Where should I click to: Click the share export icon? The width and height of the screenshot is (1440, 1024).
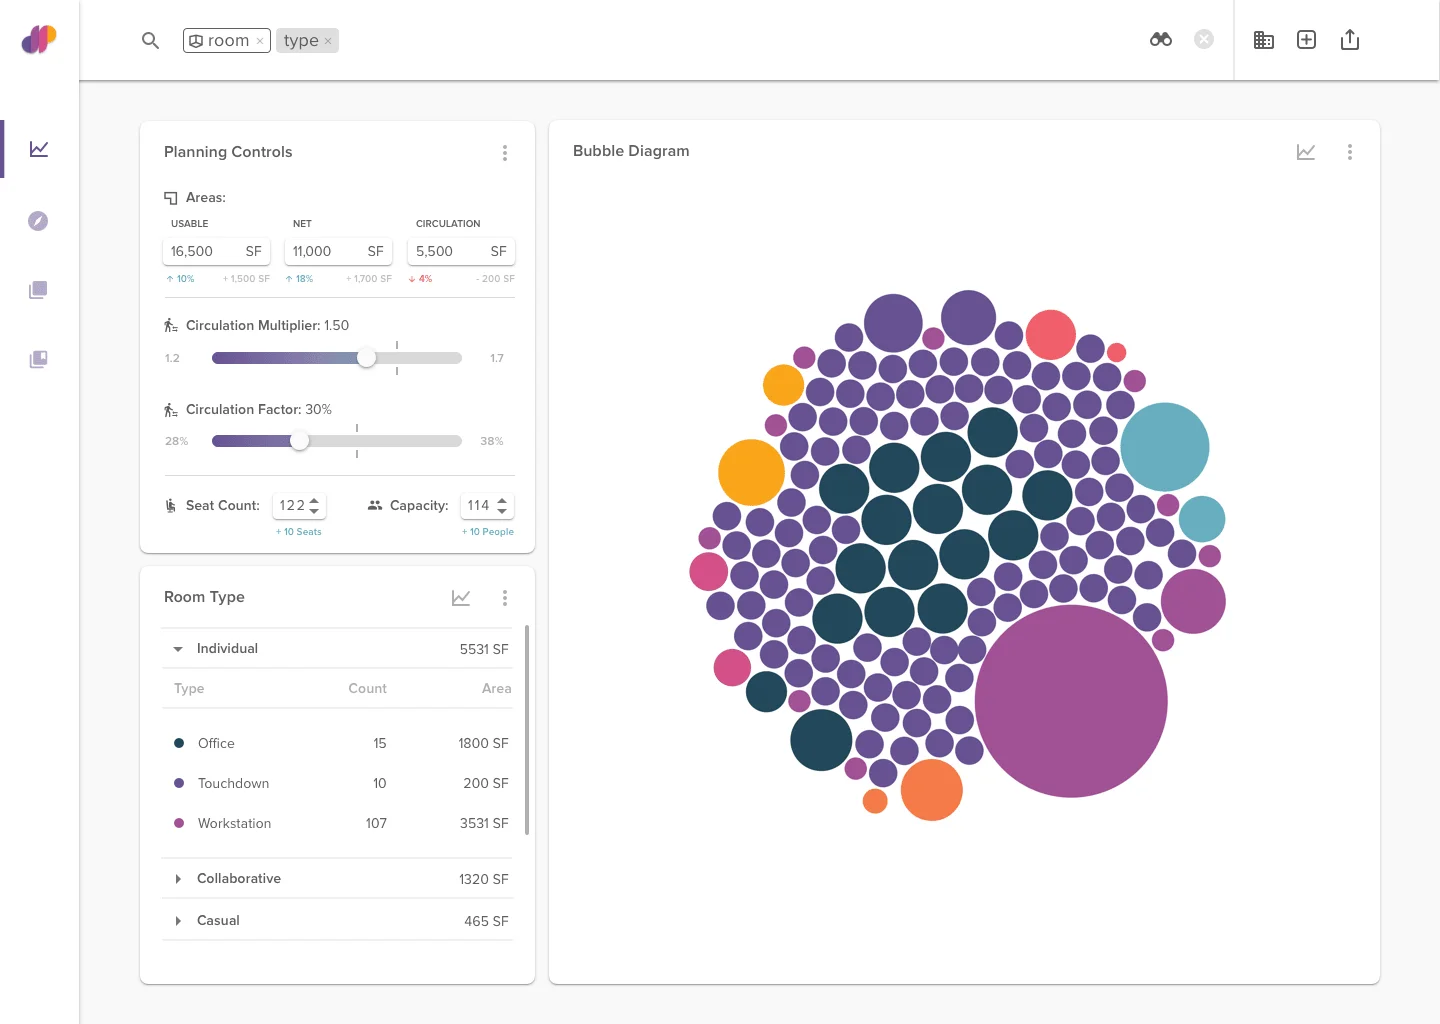(x=1349, y=40)
